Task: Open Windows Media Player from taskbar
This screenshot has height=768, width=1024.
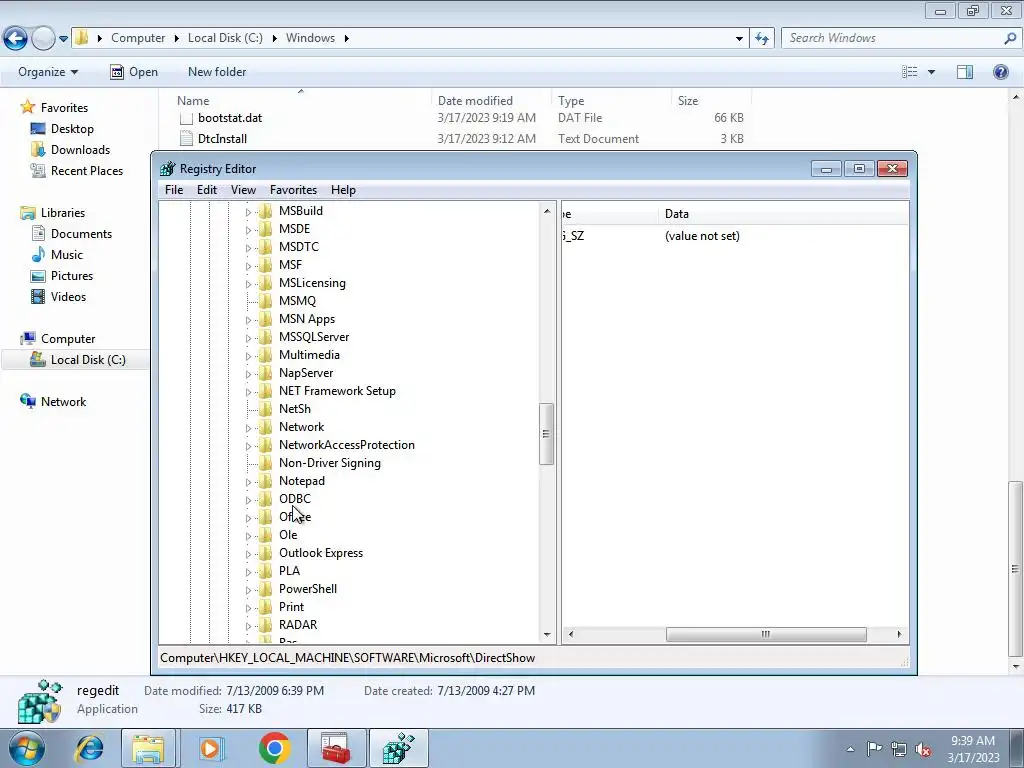Action: coord(210,748)
